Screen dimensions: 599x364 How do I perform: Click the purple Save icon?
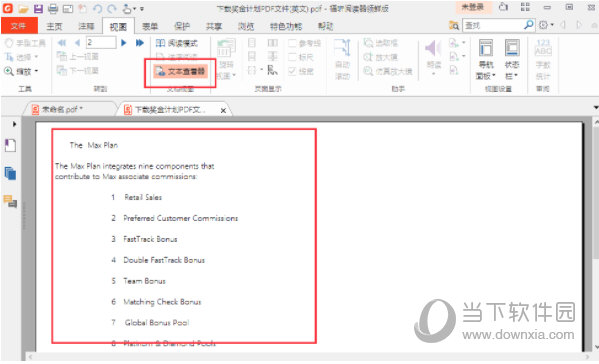[38, 8]
